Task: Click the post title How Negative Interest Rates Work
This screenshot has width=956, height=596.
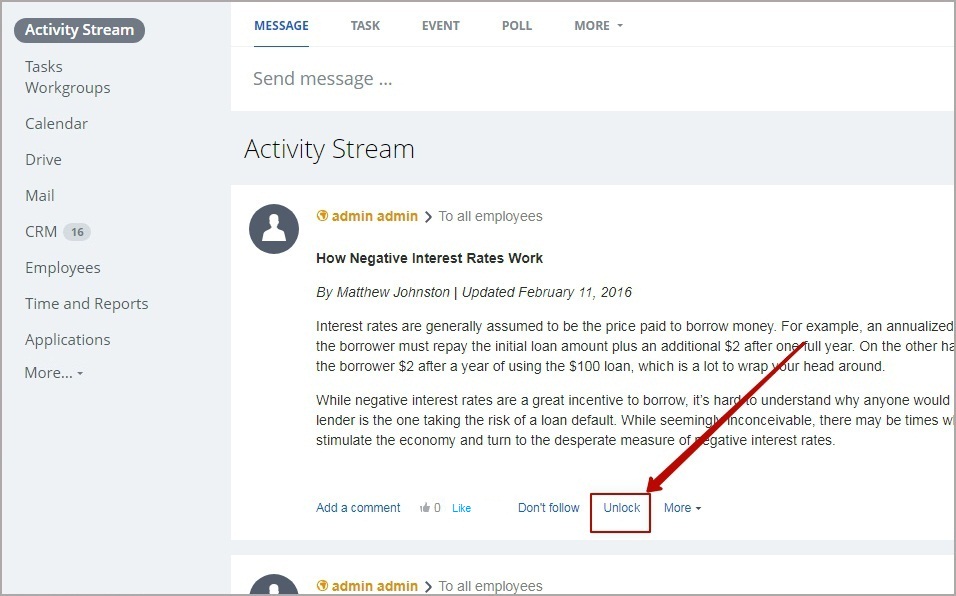Action: tap(429, 258)
